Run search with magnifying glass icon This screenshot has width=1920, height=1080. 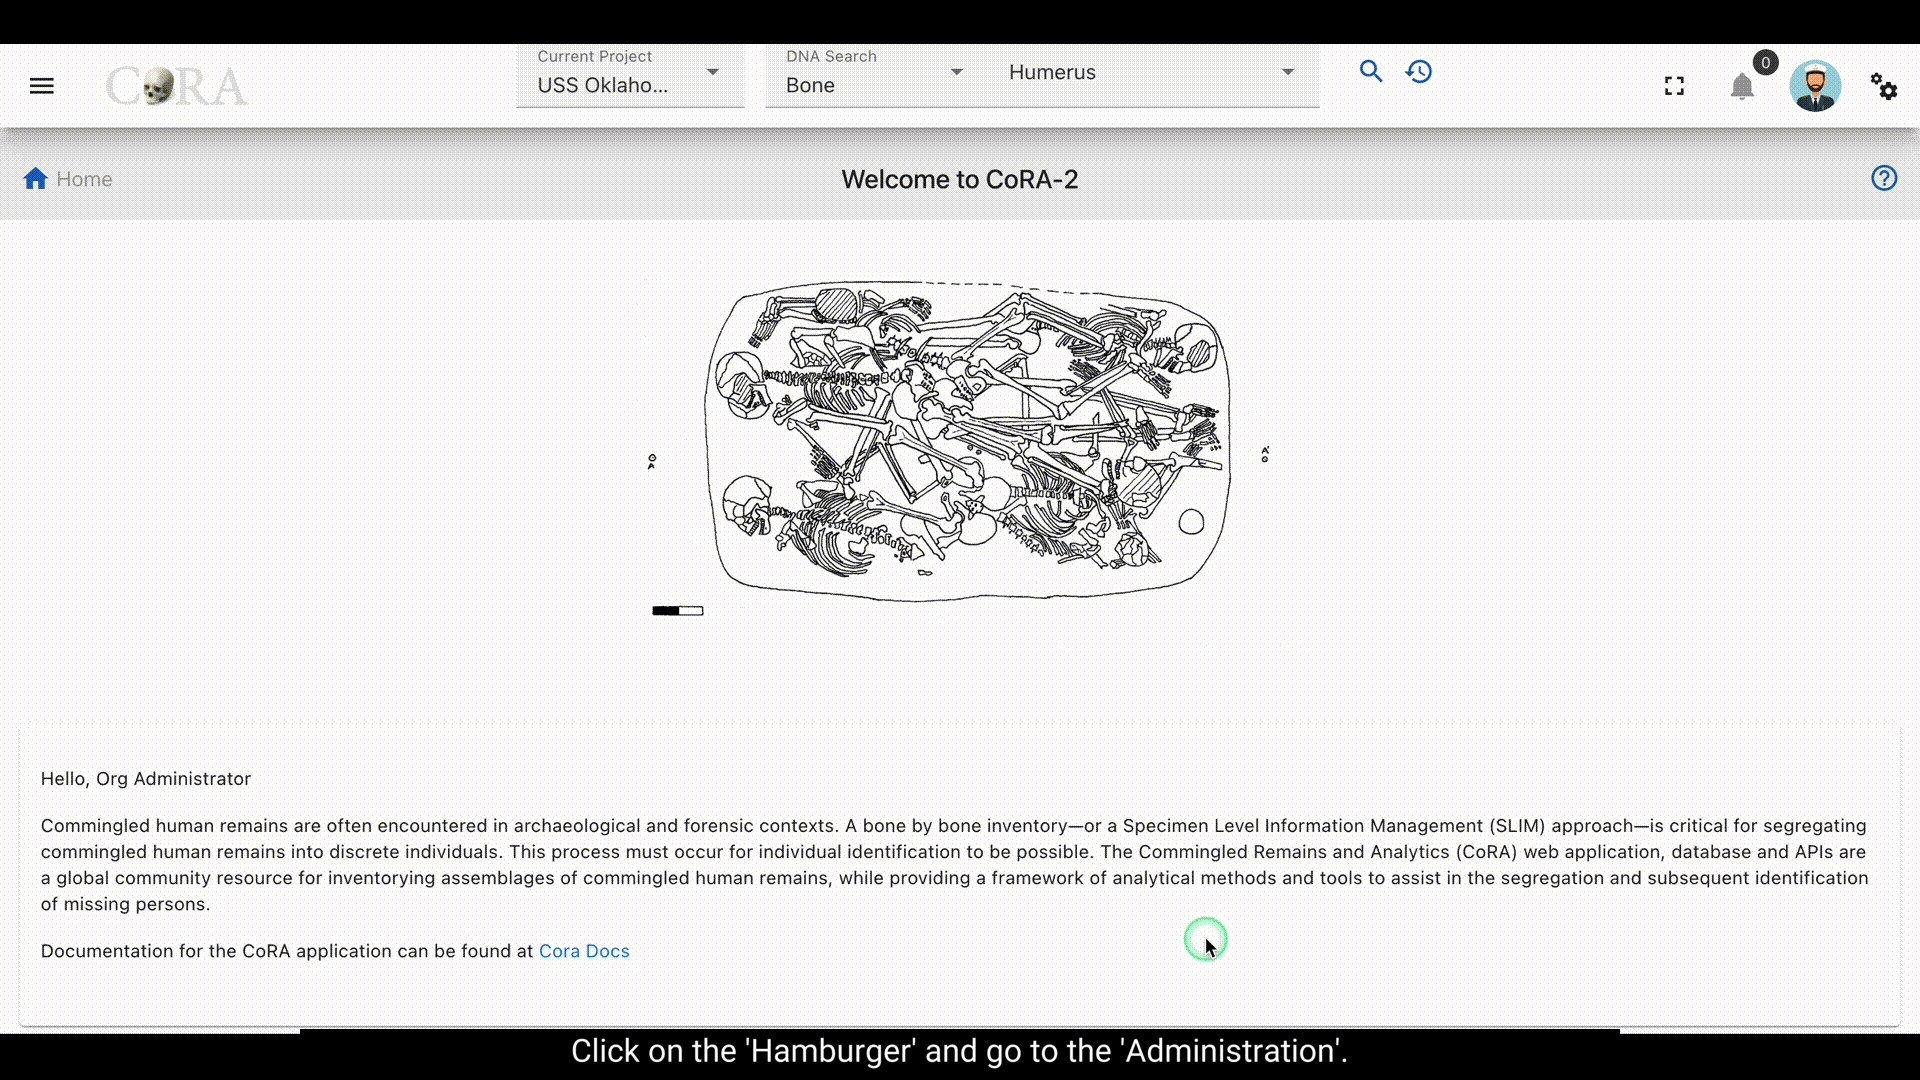click(x=1370, y=71)
